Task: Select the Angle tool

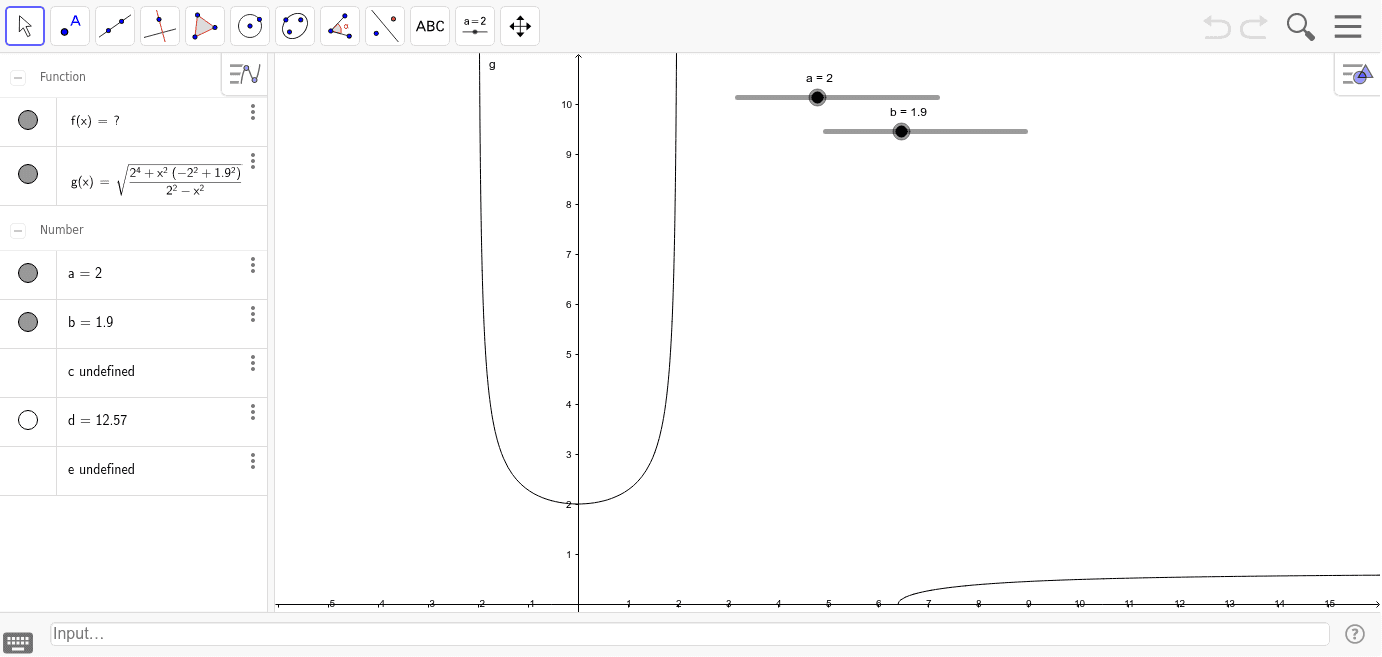Action: pyautogui.click(x=340, y=26)
